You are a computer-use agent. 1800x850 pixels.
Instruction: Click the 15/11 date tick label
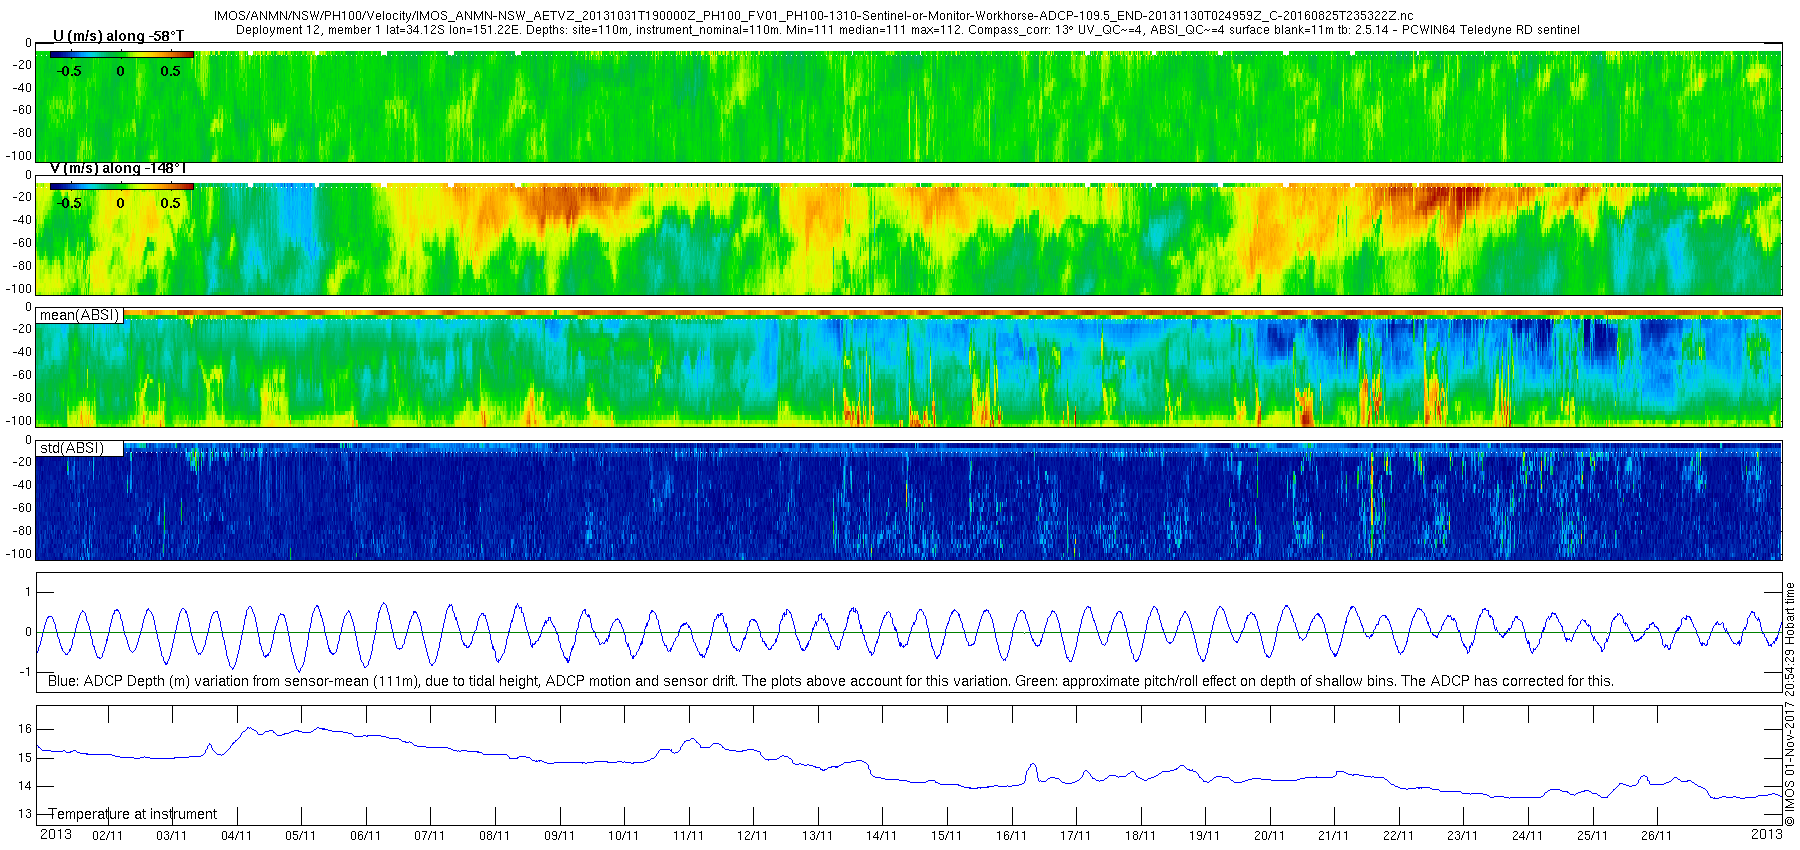tap(946, 836)
